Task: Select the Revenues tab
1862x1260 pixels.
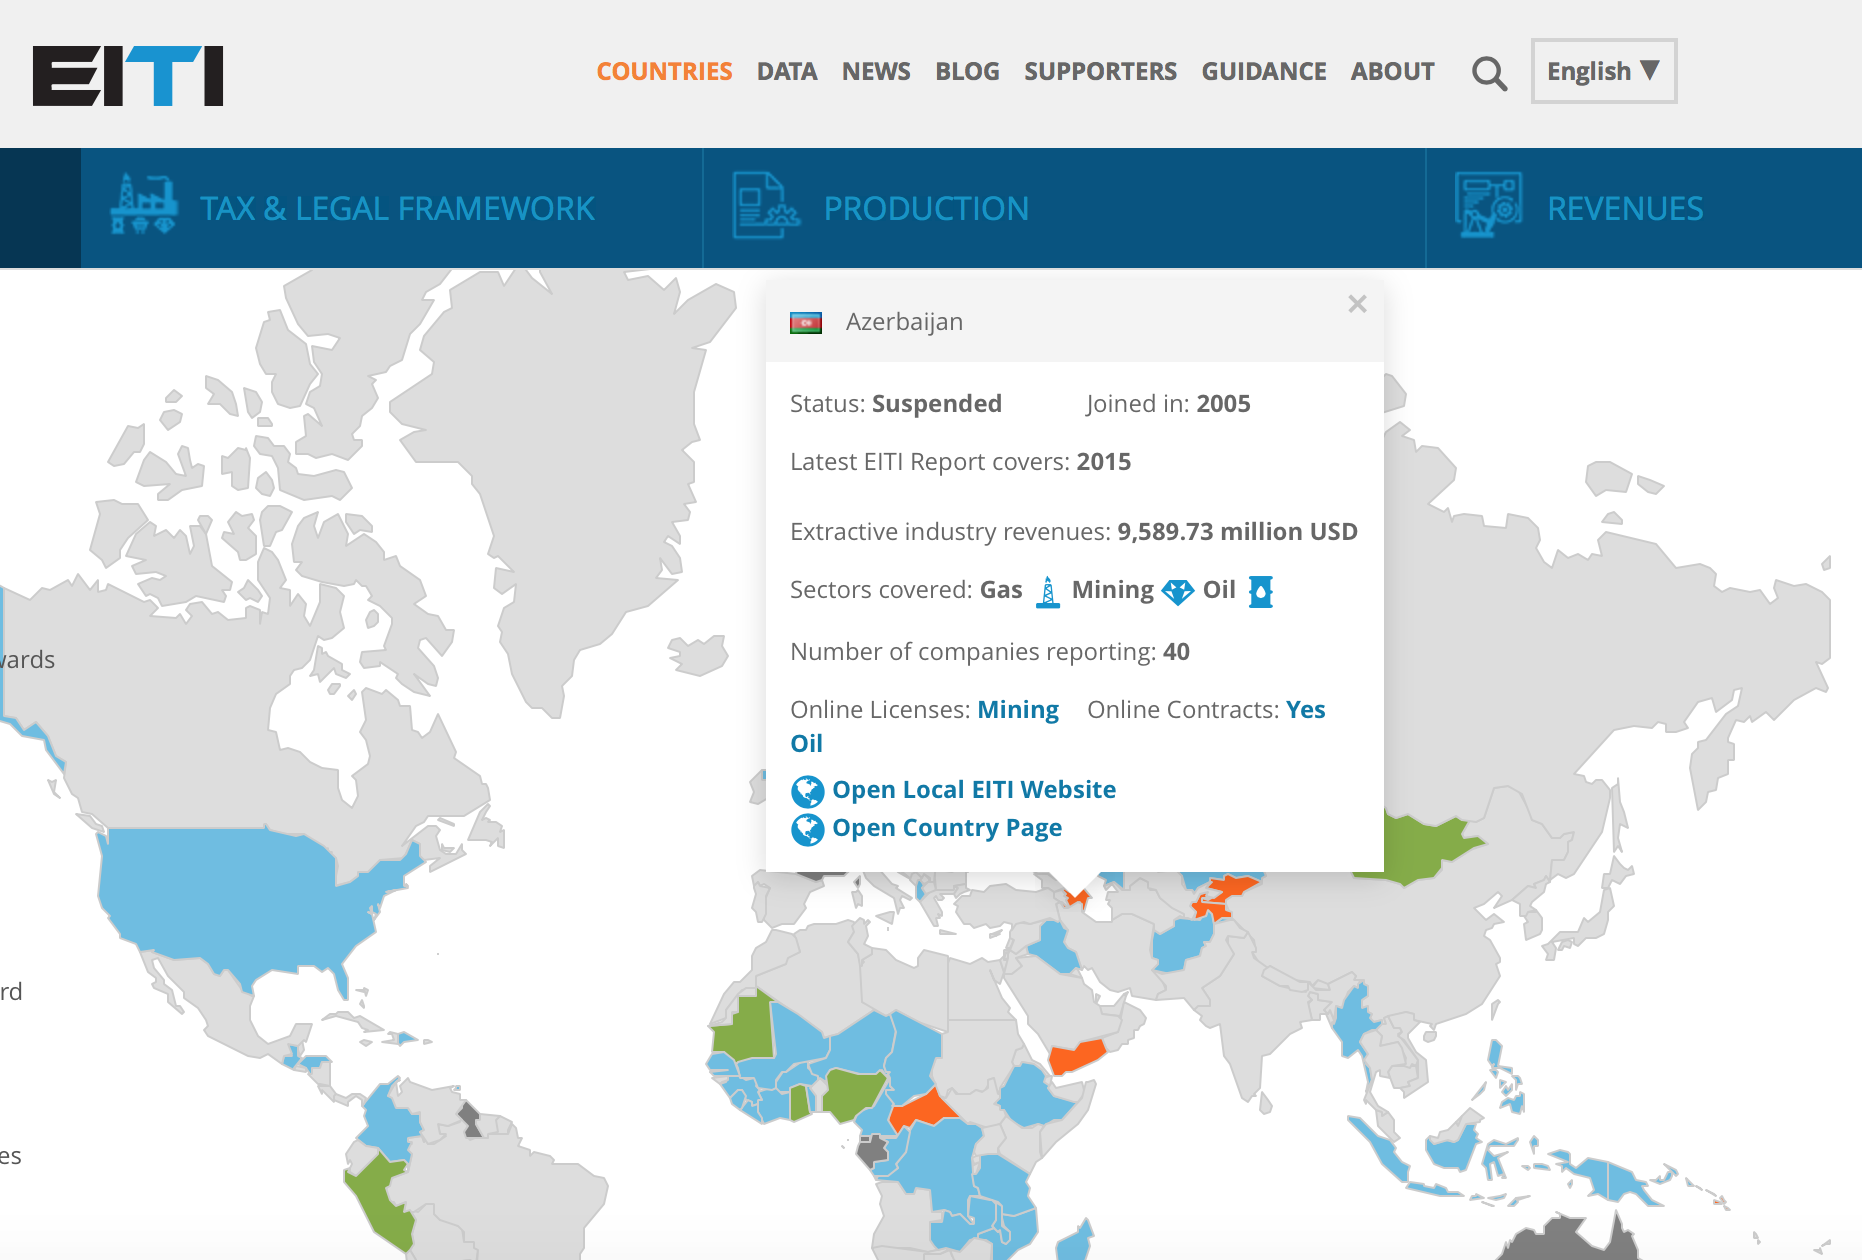Action: click(1644, 208)
